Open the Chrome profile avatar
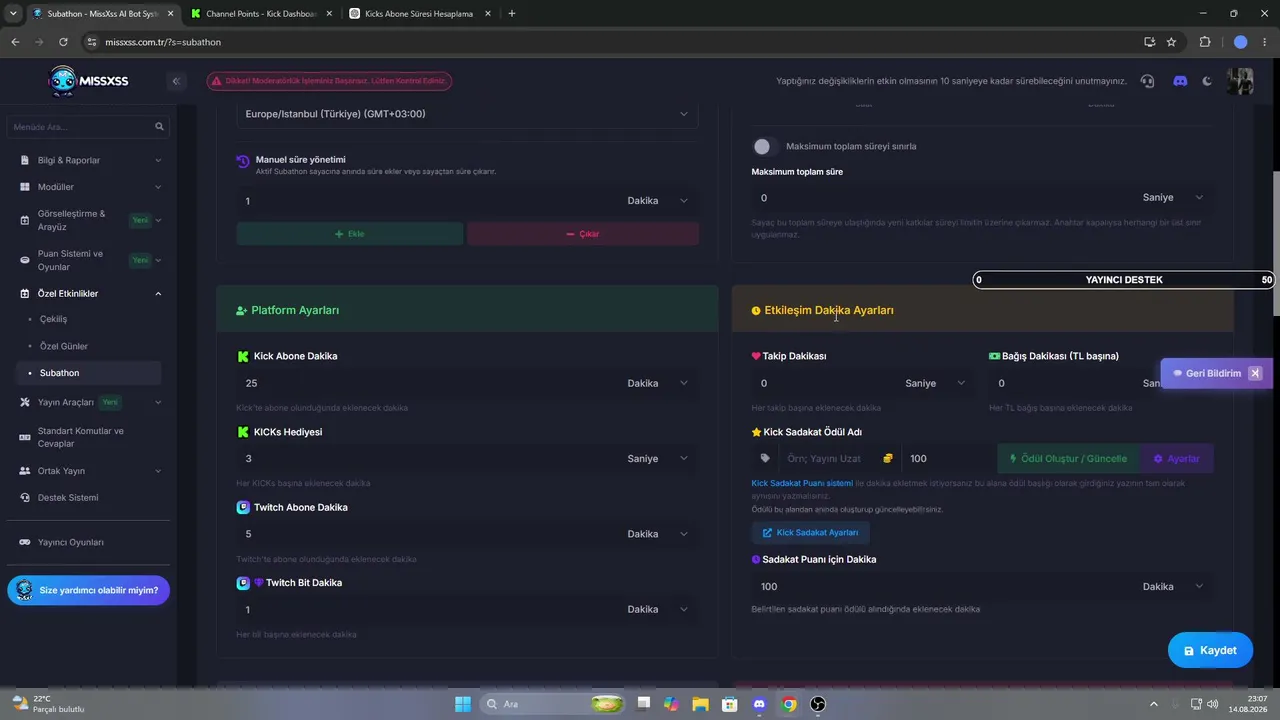The width and height of the screenshot is (1280, 720). coord(1240,42)
